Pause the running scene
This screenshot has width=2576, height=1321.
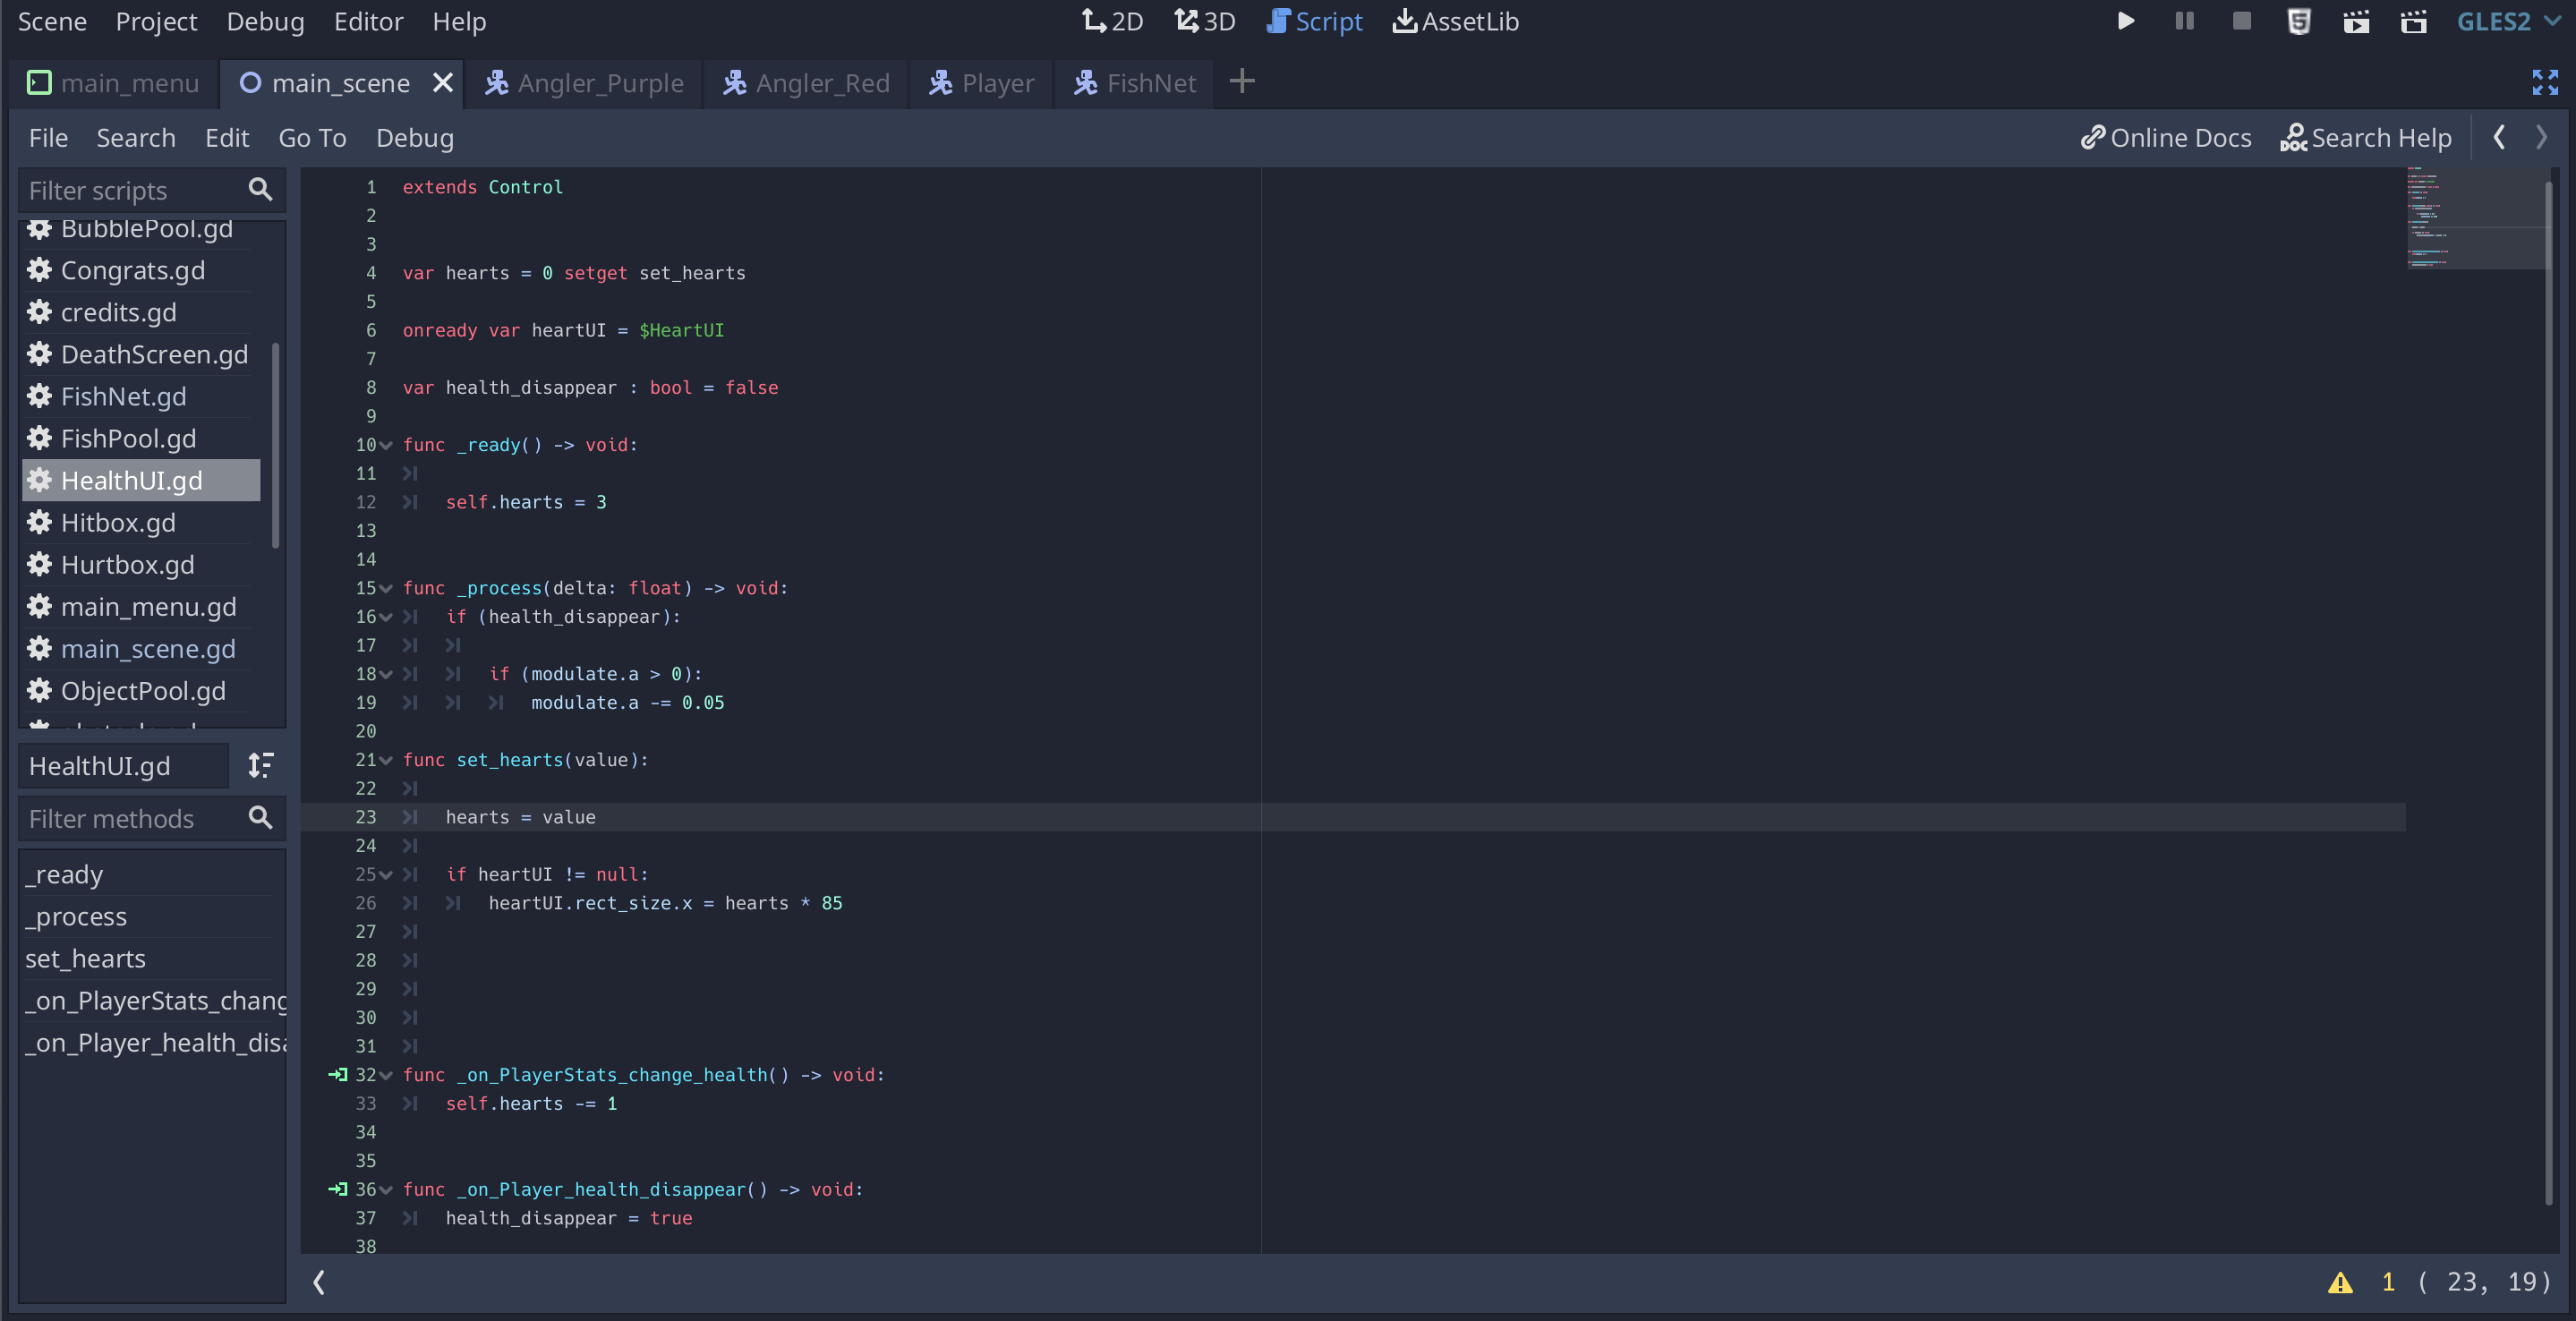(2184, 21)
